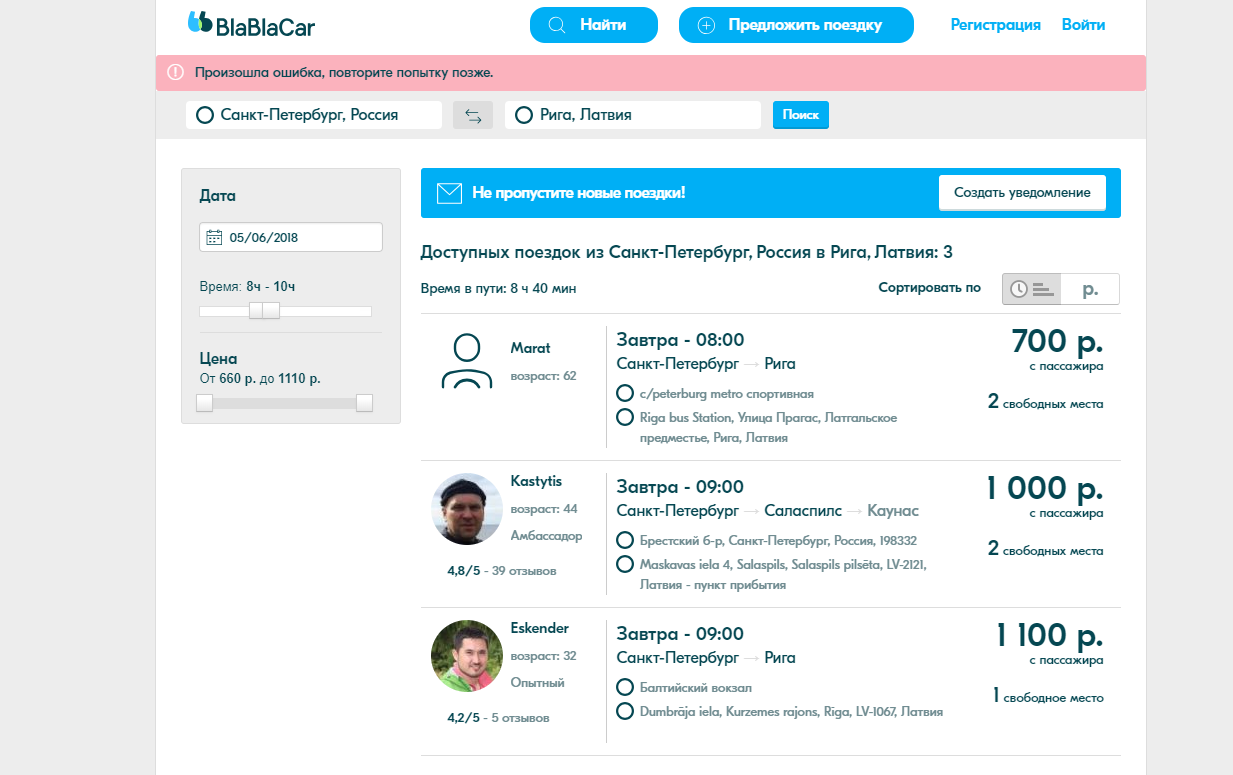Click the error alert exclamation icon

pos(175,72)
